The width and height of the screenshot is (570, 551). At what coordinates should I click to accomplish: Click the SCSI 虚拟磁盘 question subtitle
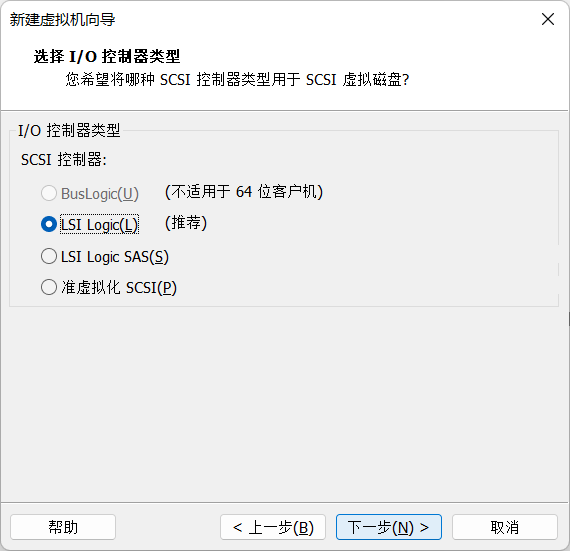(237, 80)
